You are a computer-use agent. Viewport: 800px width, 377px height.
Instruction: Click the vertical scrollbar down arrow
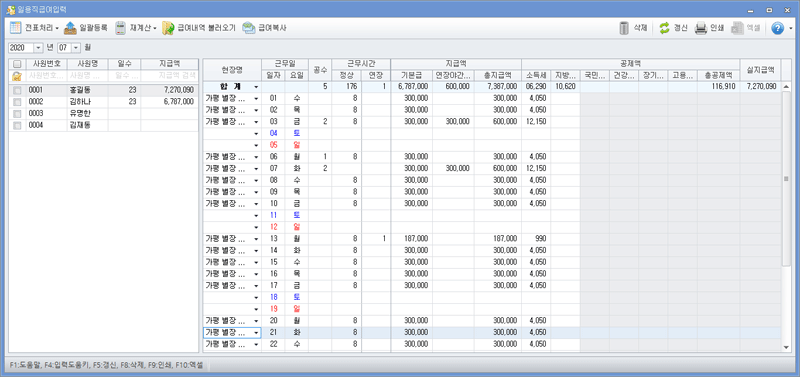786,347
